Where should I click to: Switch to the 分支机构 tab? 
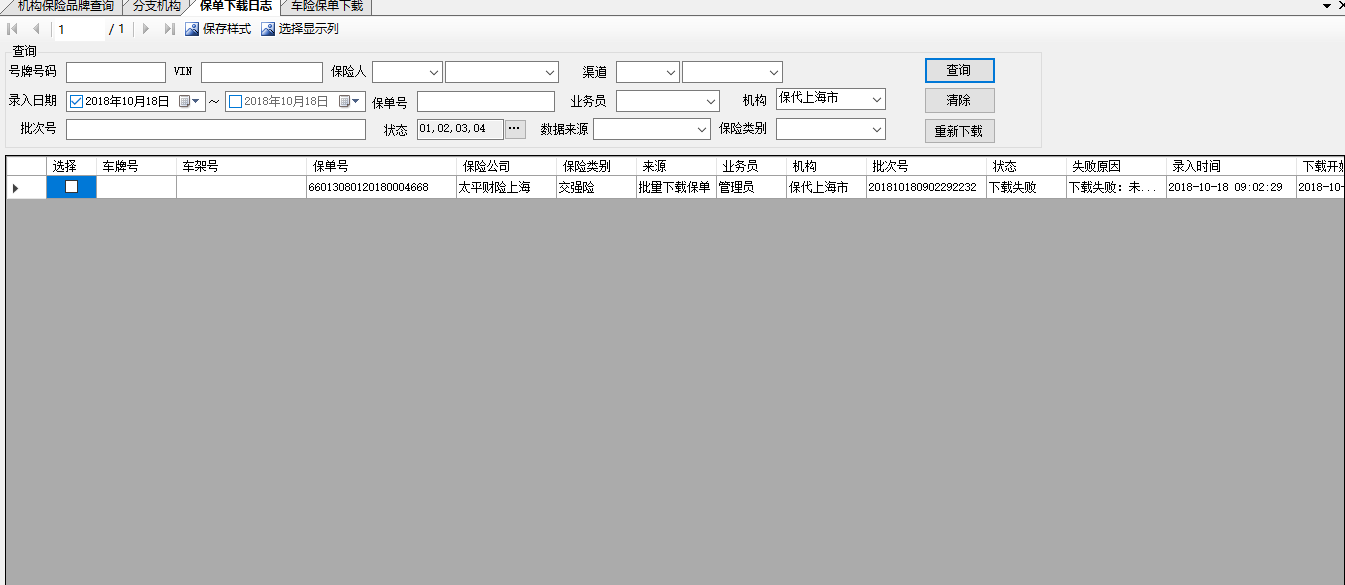(x=157, y=6)
